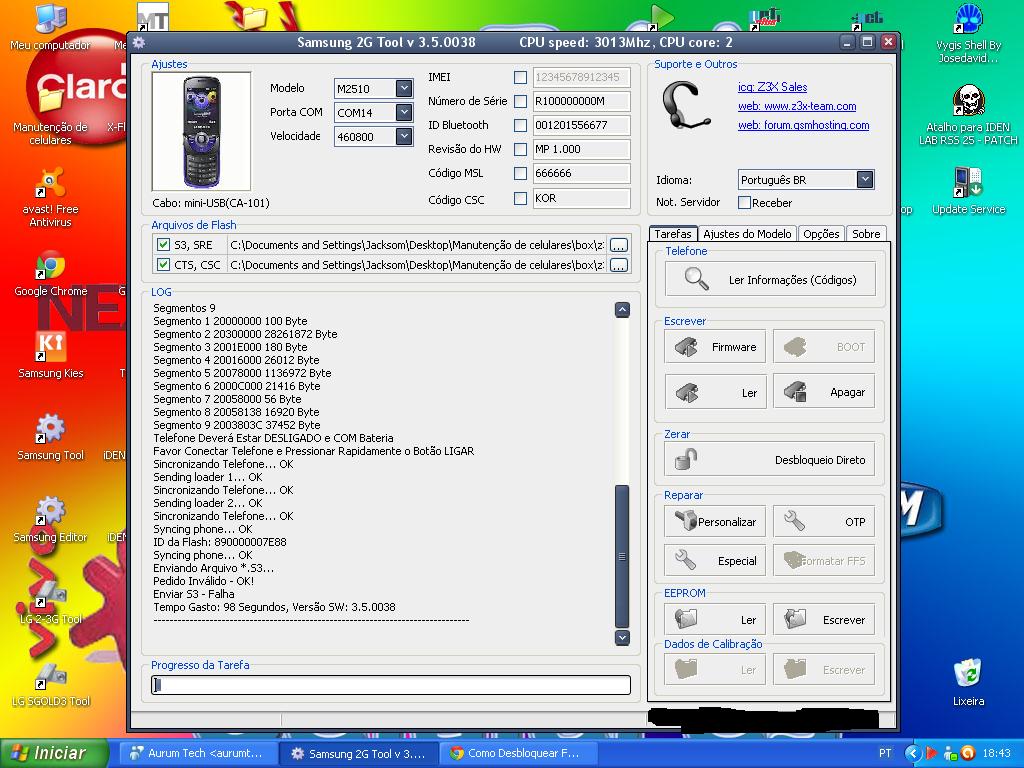Viewport: 1024px width, 768px height.
Task: Open the Porta COM dropdown
Action: click(404, 112)
